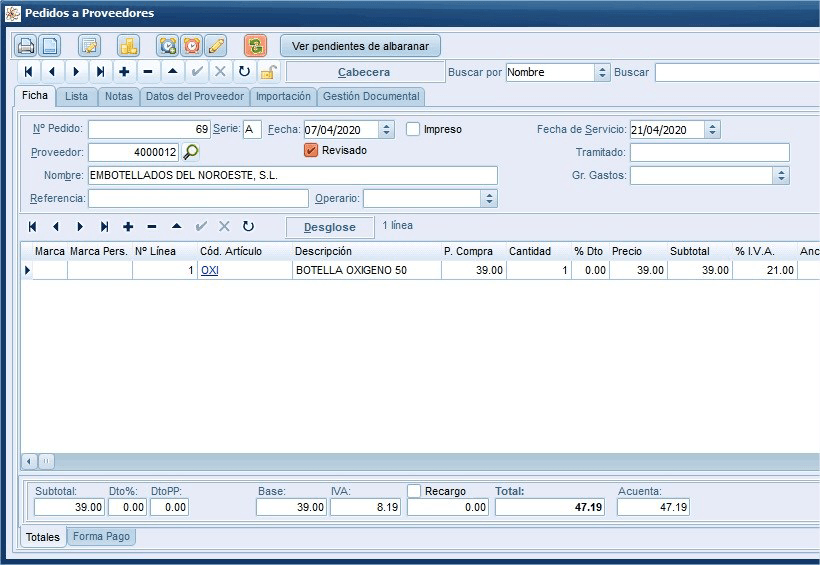The width and height of the screenshot is (820, 565).
Task: Go to last record in the header navigator
Action: point(100,72)
